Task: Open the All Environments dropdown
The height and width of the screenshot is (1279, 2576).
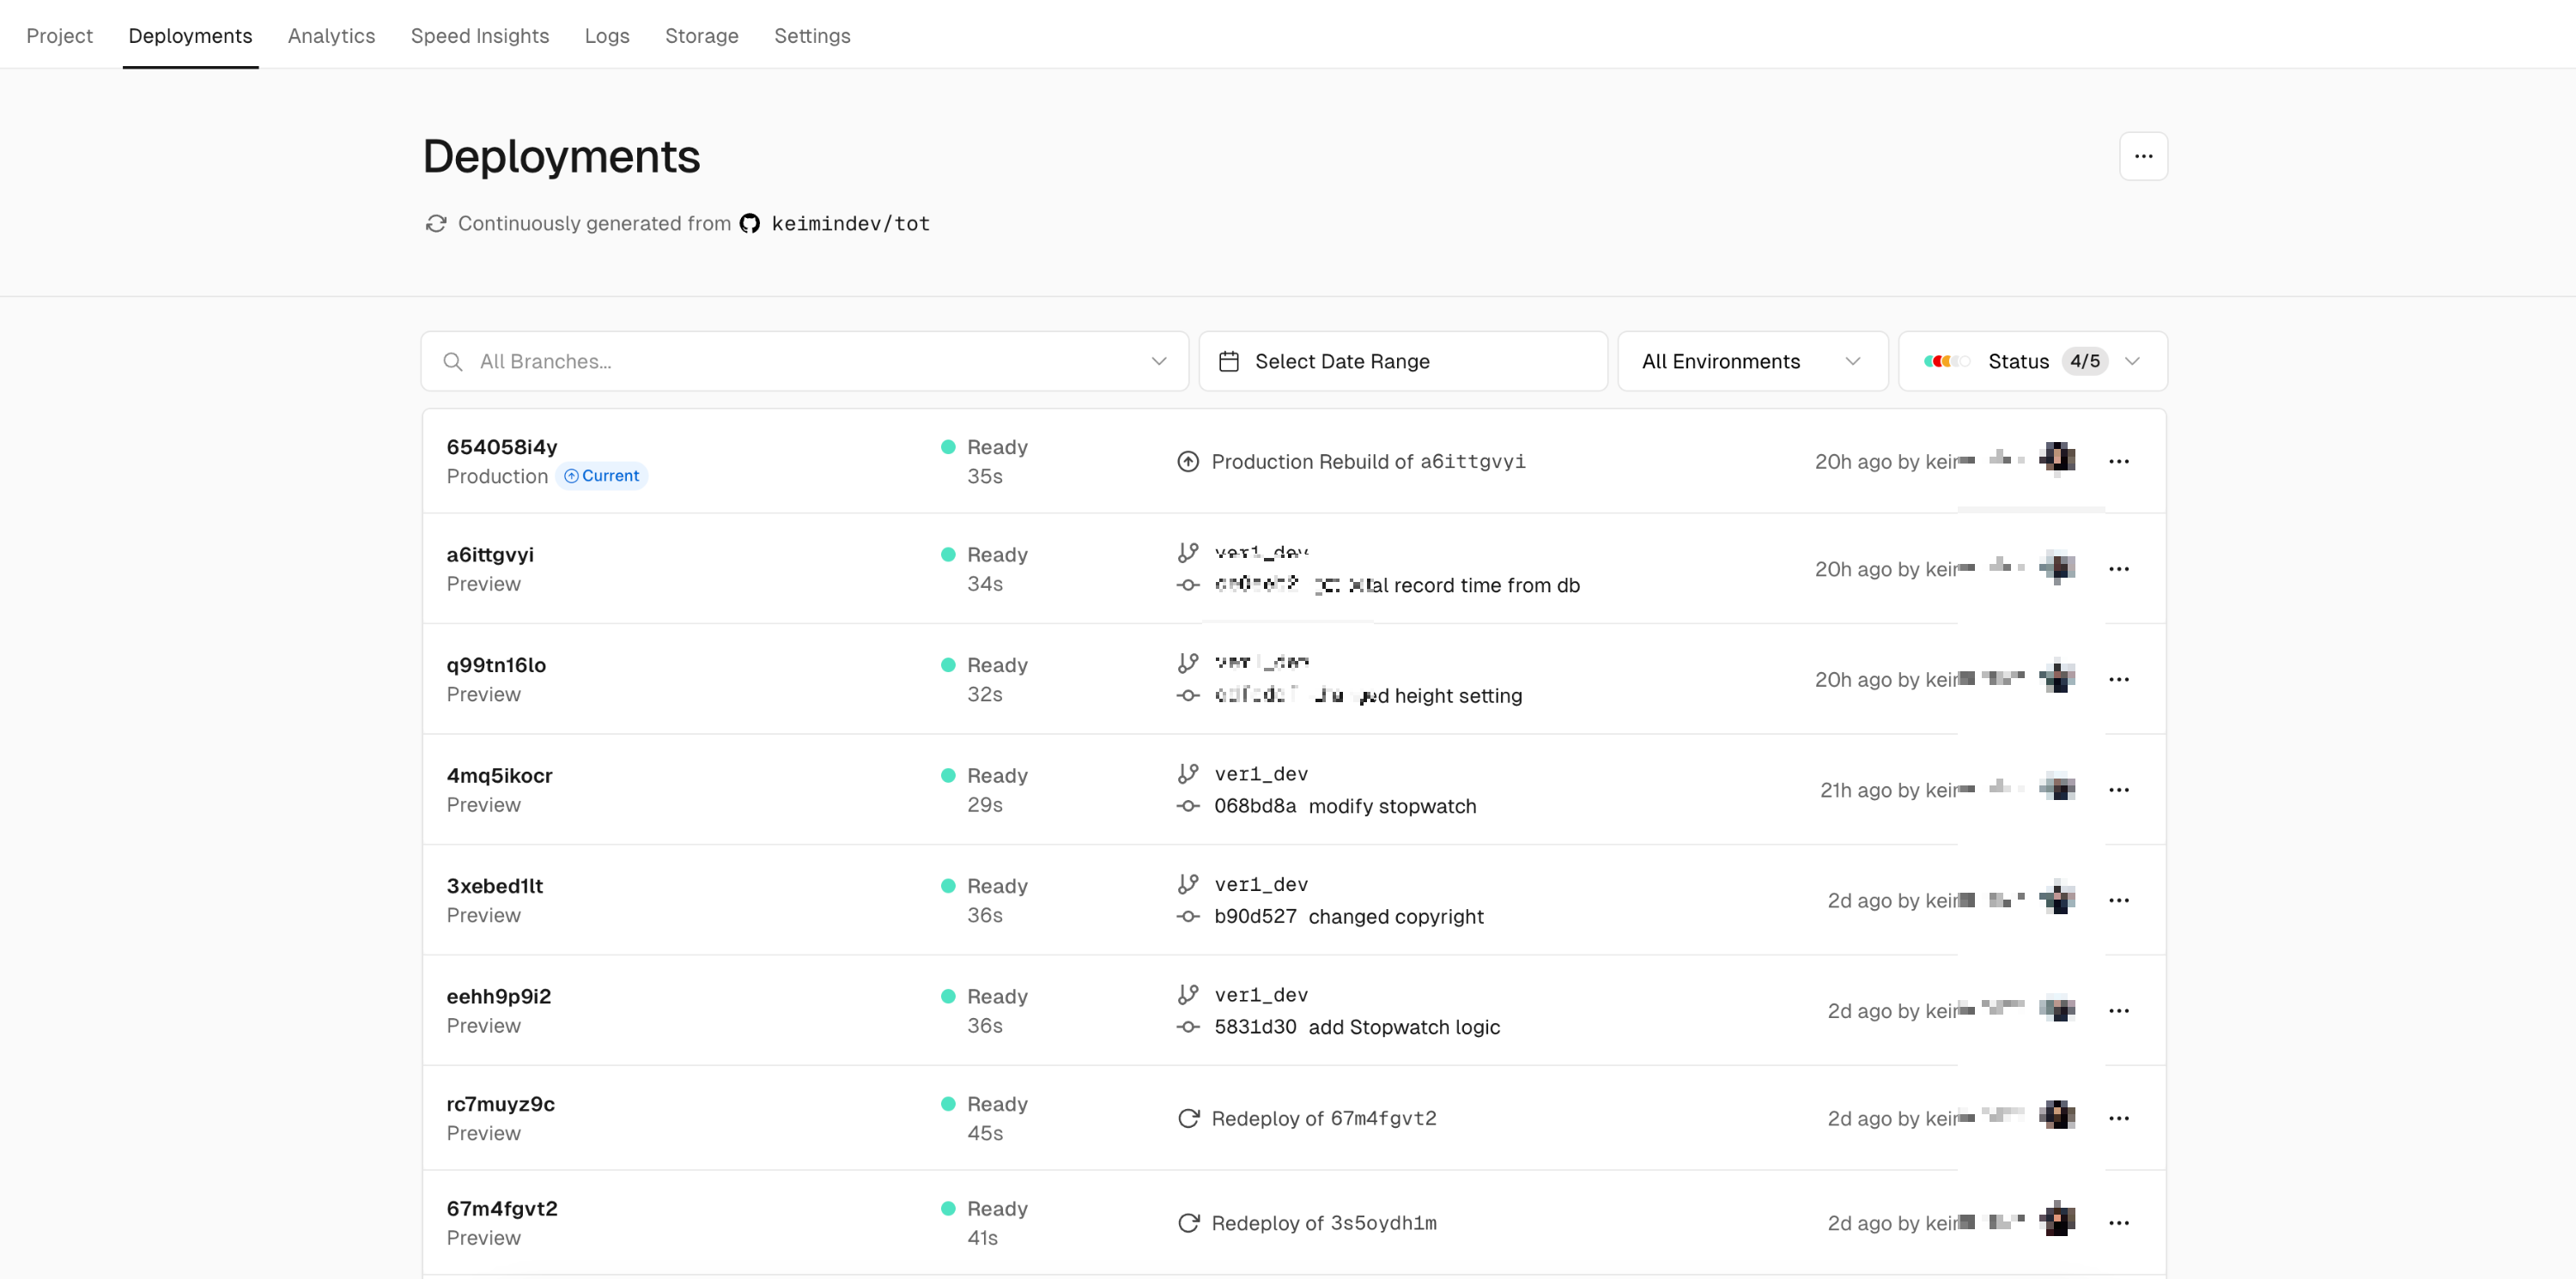Action: pos(1751,361)
